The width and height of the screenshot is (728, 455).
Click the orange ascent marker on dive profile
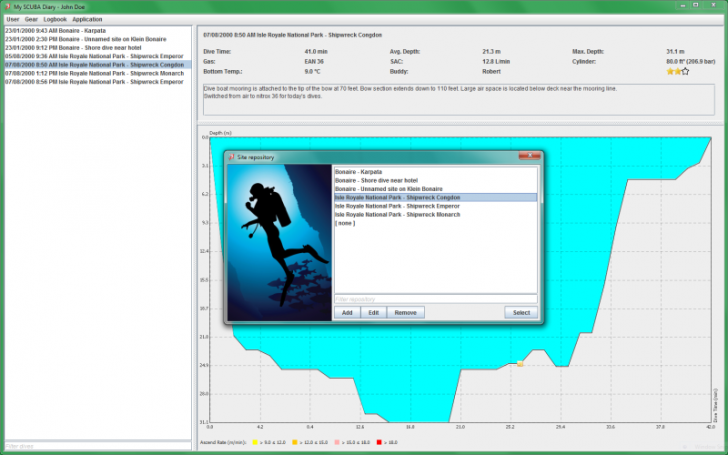pyautogui.click(x=520, y=364)
